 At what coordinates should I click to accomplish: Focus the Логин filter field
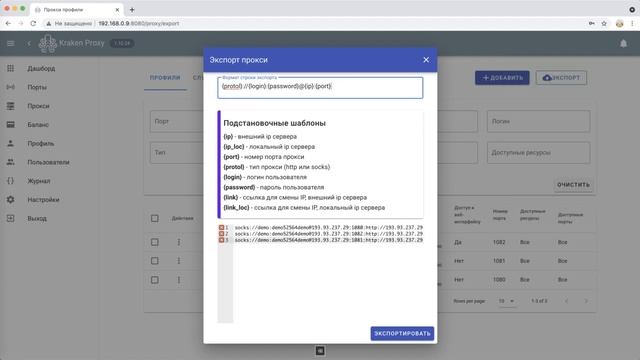click(538, 121)
